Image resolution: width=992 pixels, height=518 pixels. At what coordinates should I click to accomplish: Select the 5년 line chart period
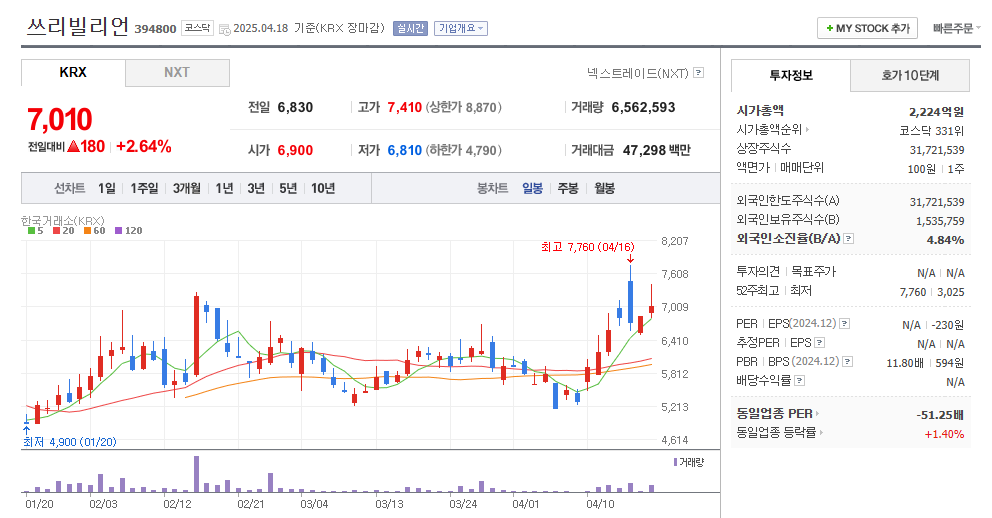click(x=288, y=188)
